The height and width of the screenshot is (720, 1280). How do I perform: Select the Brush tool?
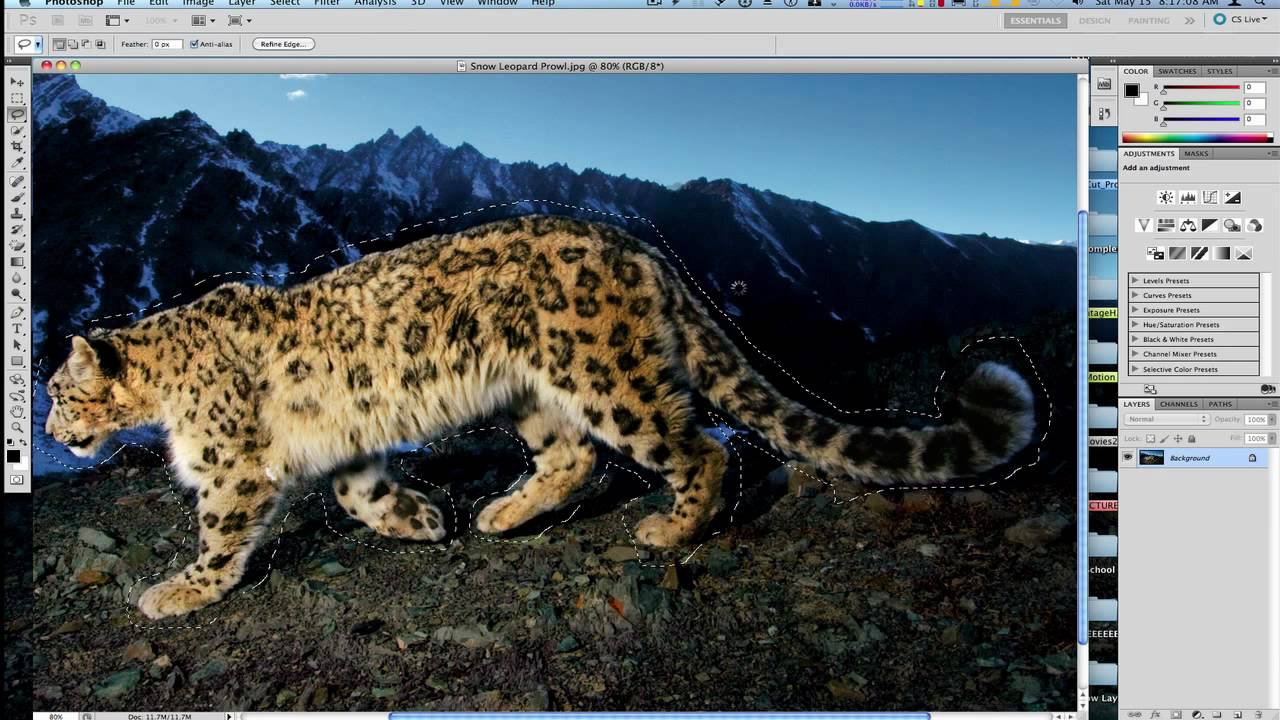(17, 198)
